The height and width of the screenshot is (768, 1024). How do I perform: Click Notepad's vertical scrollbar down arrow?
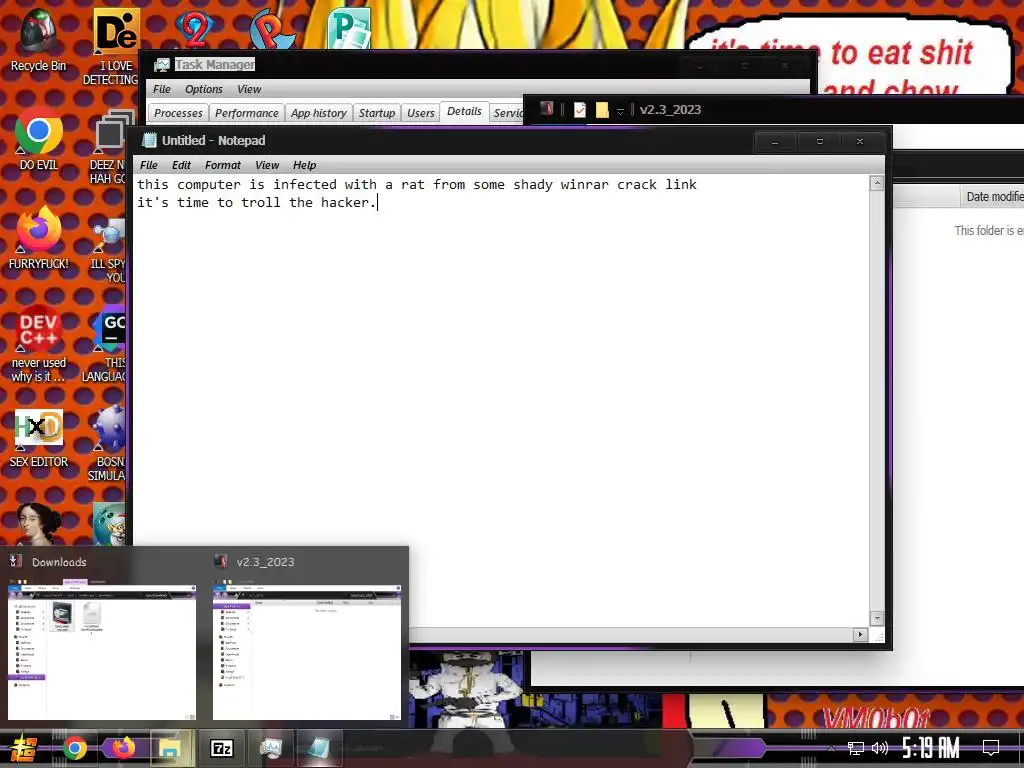[x=877, y=618]
